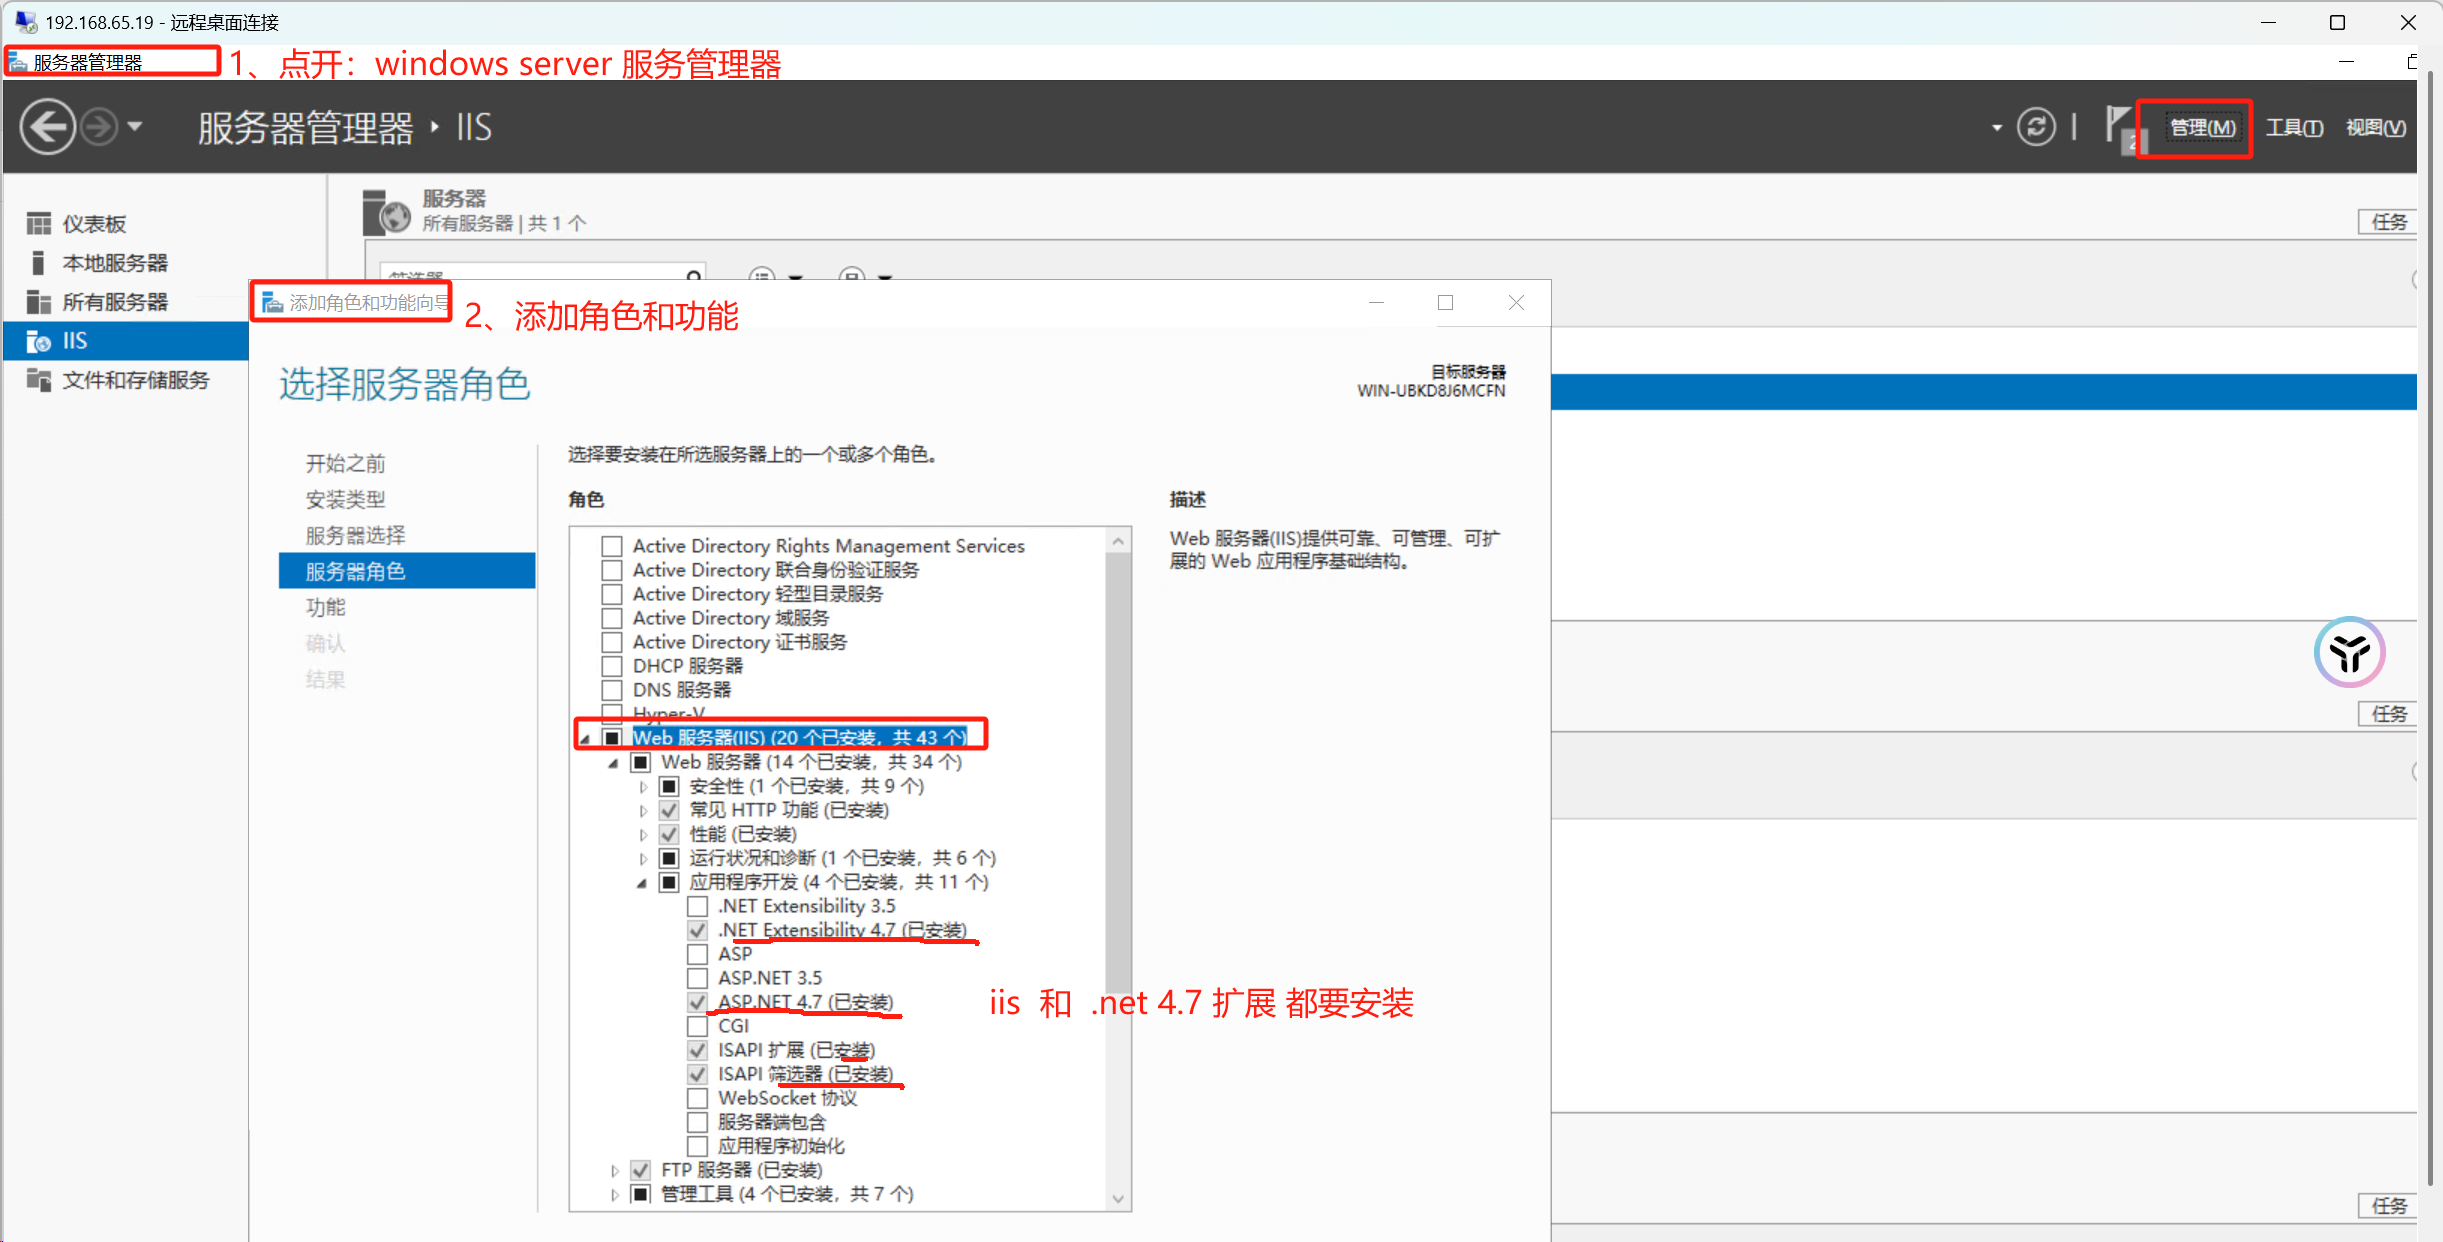Go to the 功能 wizard step

(x=325, y=607)
